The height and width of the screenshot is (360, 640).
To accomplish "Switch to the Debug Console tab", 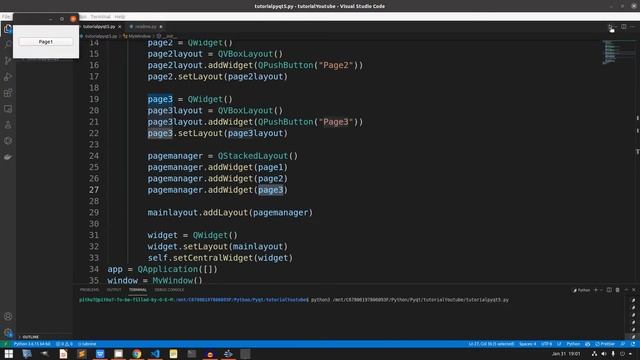I will [169, 290].
